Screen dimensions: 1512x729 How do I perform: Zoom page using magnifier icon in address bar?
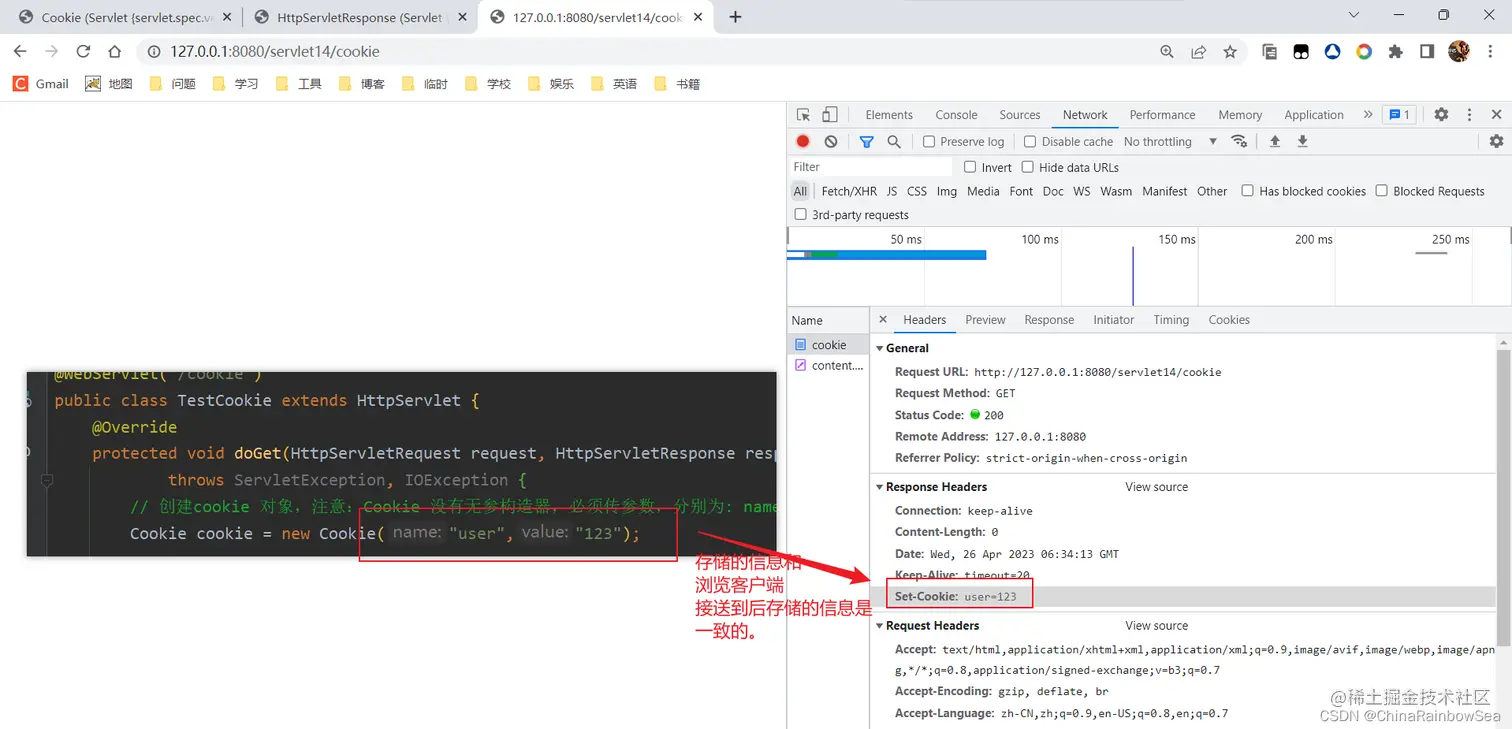pos(1167,52)
